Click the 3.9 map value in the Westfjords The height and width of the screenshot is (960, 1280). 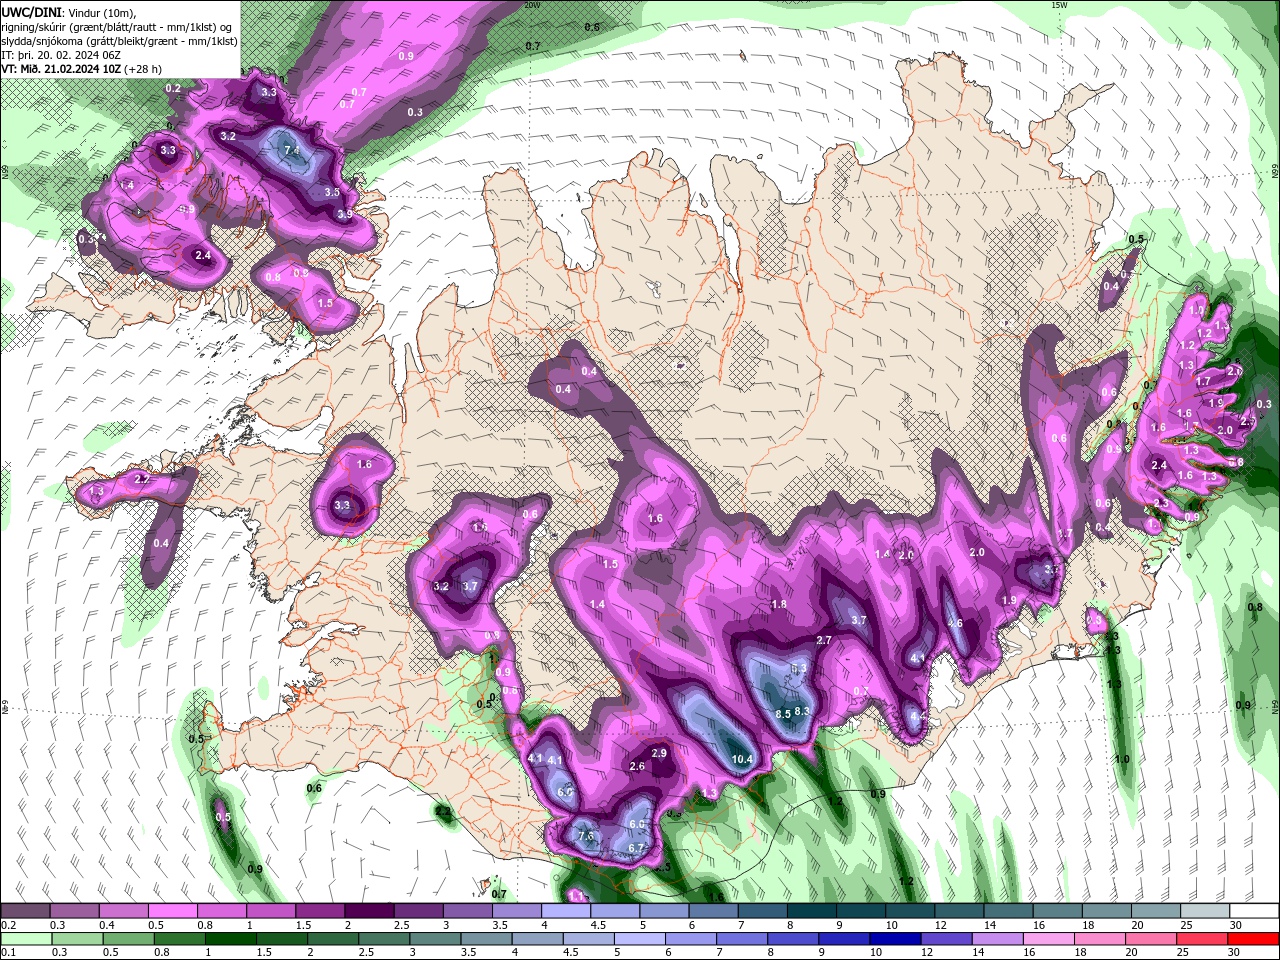pyautogui.click(x=344, y=214)
